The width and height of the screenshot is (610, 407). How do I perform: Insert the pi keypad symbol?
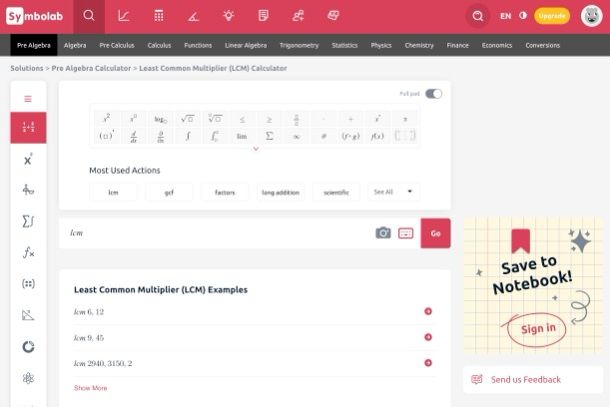pyautogui.click(x=405, y=119)
